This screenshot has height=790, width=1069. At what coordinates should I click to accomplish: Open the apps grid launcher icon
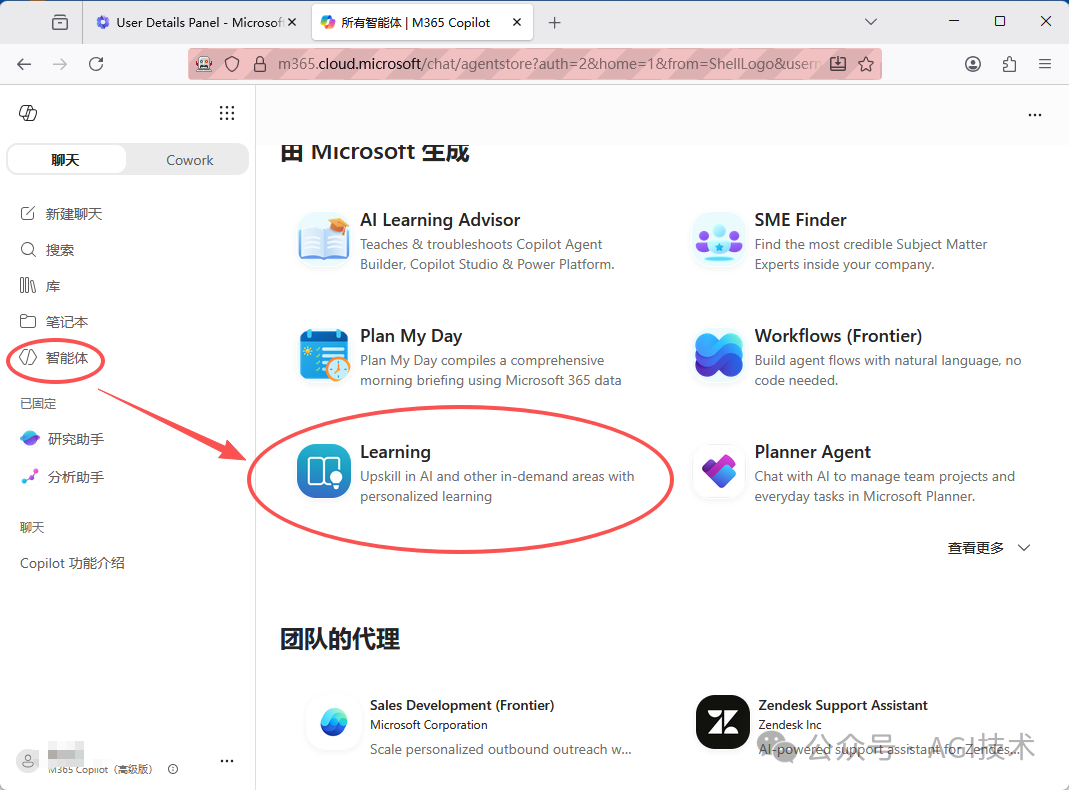coord(227,113)
